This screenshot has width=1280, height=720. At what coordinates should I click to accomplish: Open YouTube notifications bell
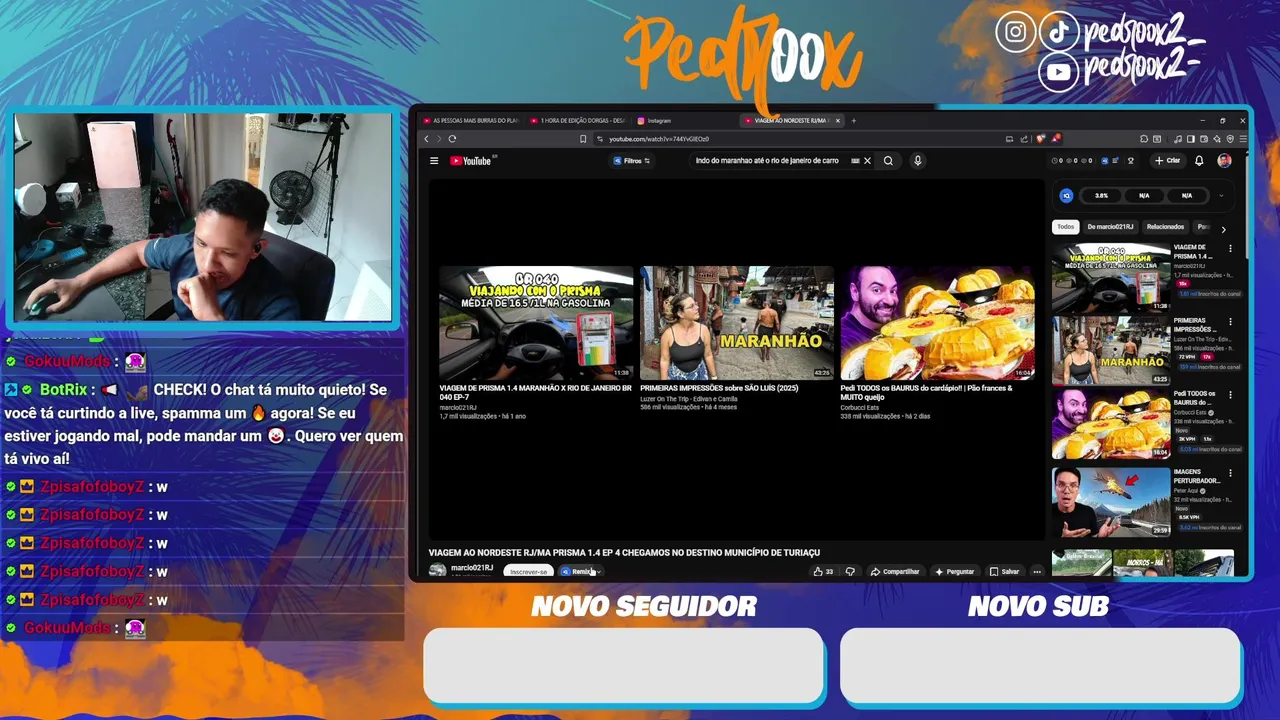click(x=1199, y=161)
